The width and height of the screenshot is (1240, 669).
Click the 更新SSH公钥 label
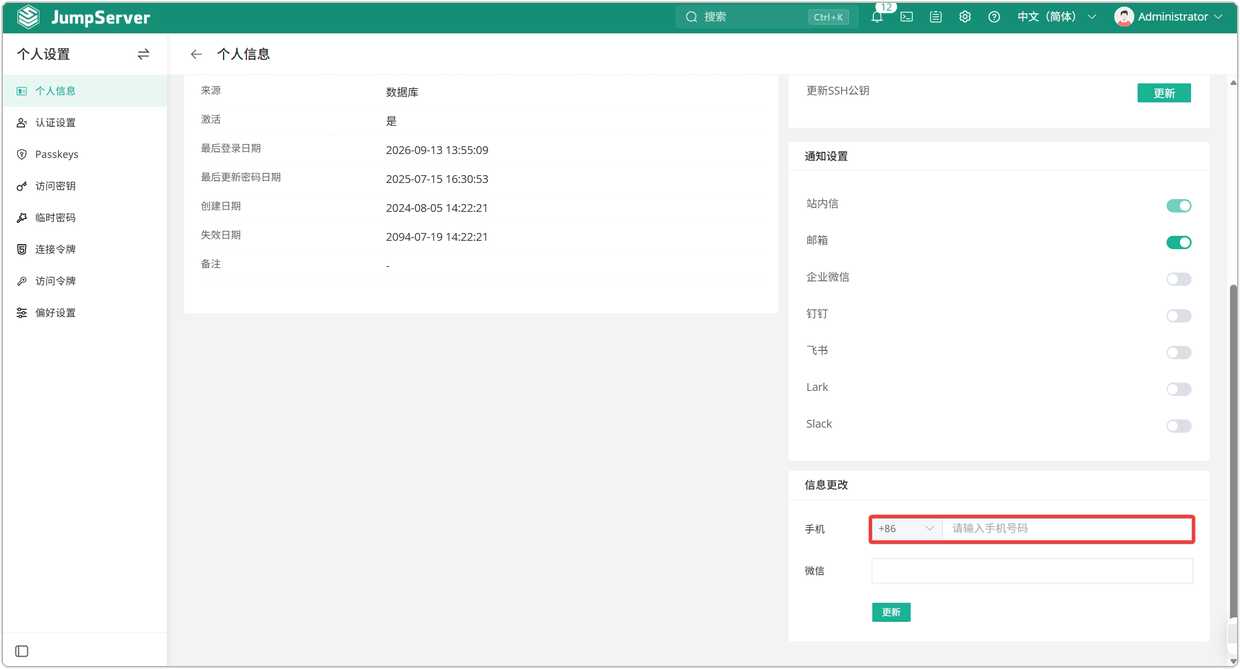coord(838,91)
